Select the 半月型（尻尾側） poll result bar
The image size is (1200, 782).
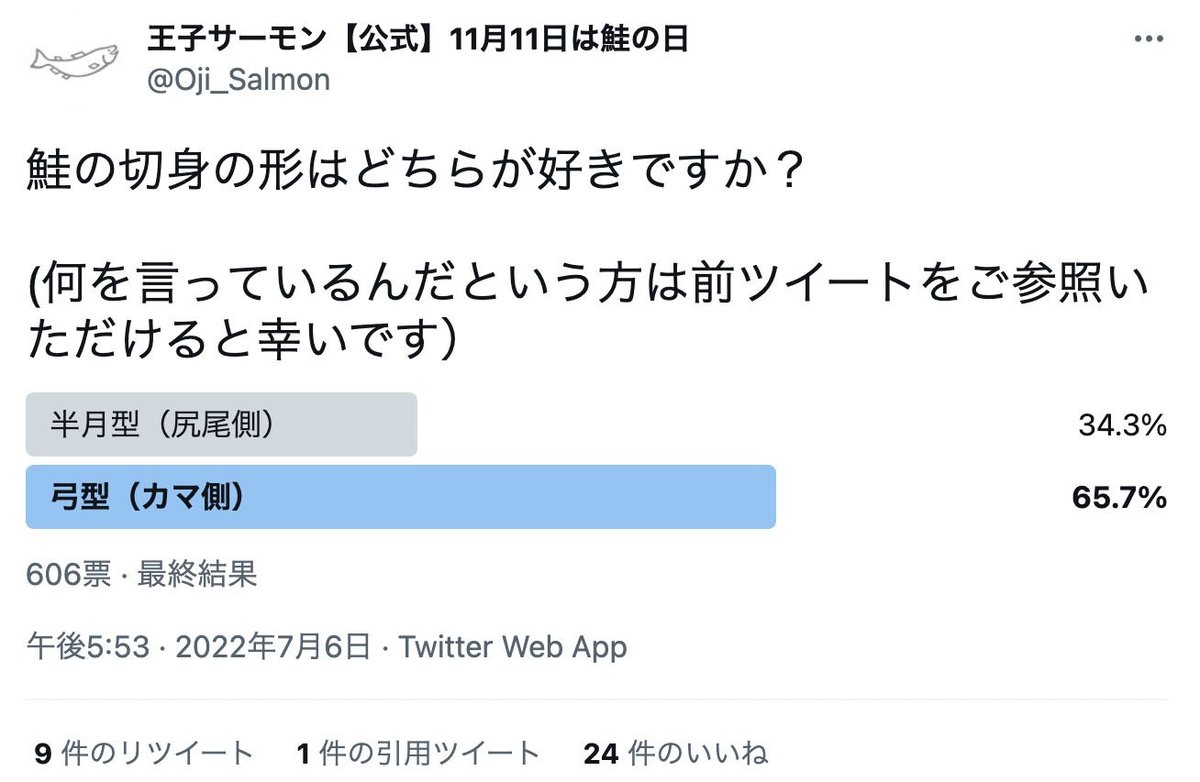click(221, 425)
